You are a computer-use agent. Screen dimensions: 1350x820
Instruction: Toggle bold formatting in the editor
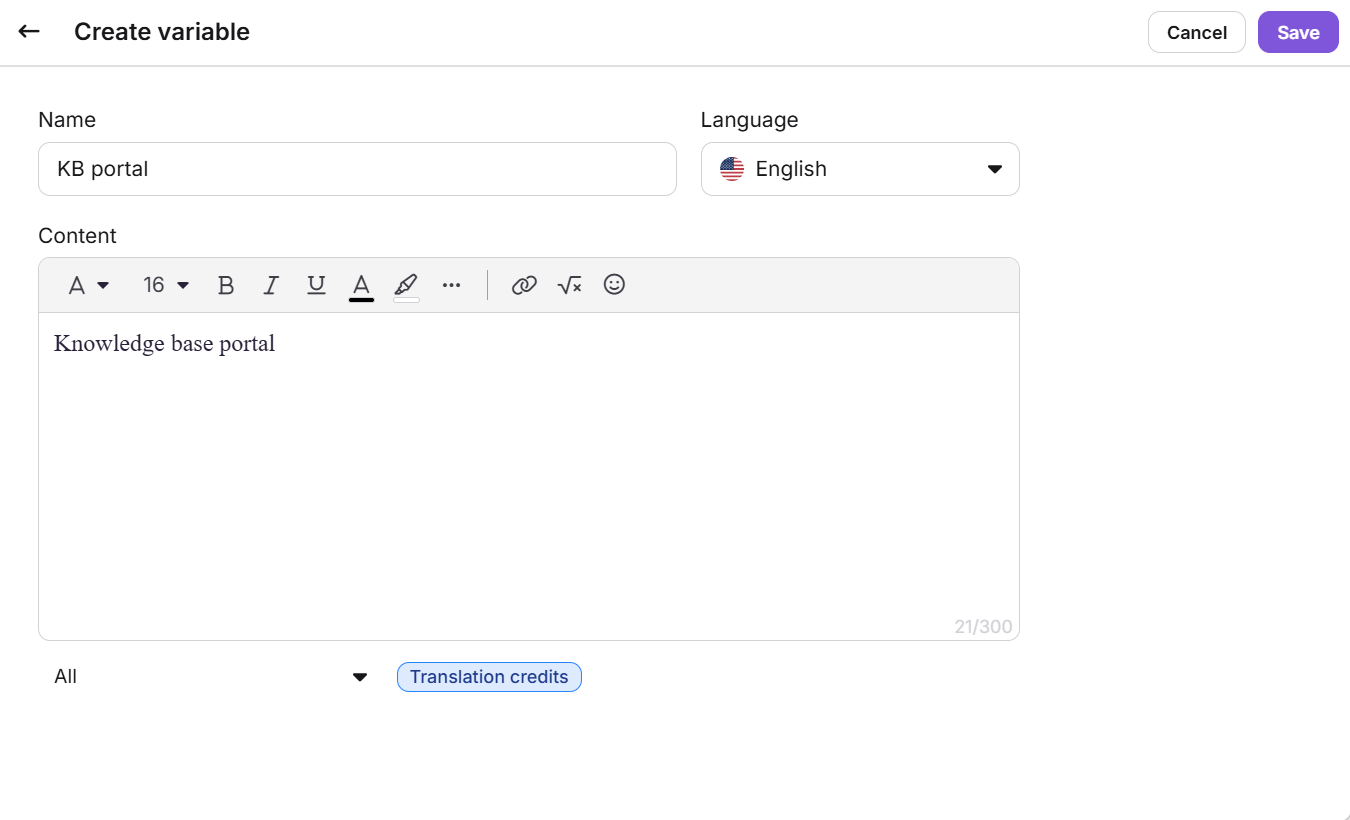pyautogui.click(x=226, y=285)
